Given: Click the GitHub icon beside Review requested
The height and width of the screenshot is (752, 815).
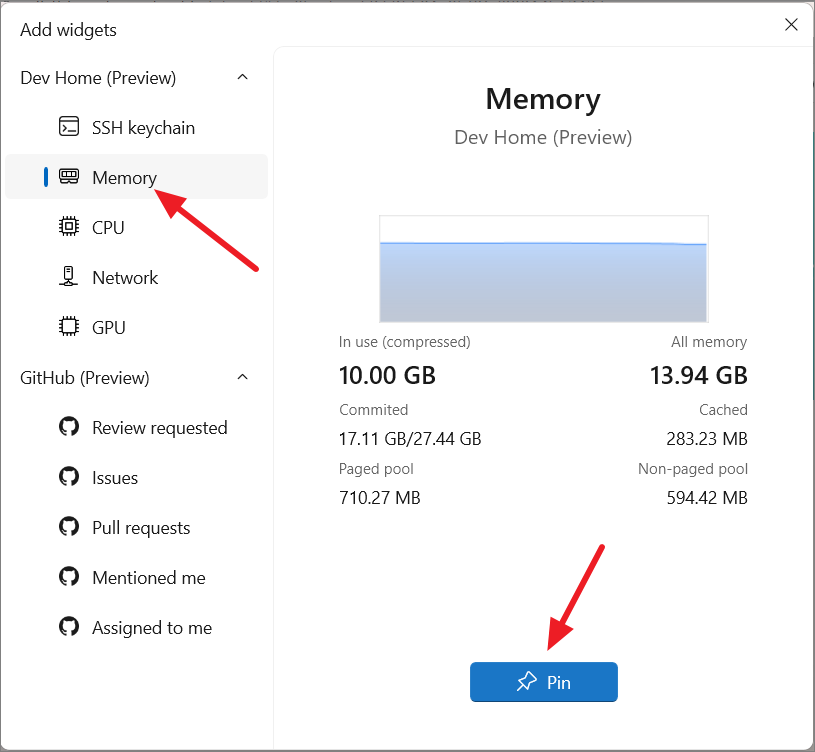Looking at the screenshot, I should (69, 427).
